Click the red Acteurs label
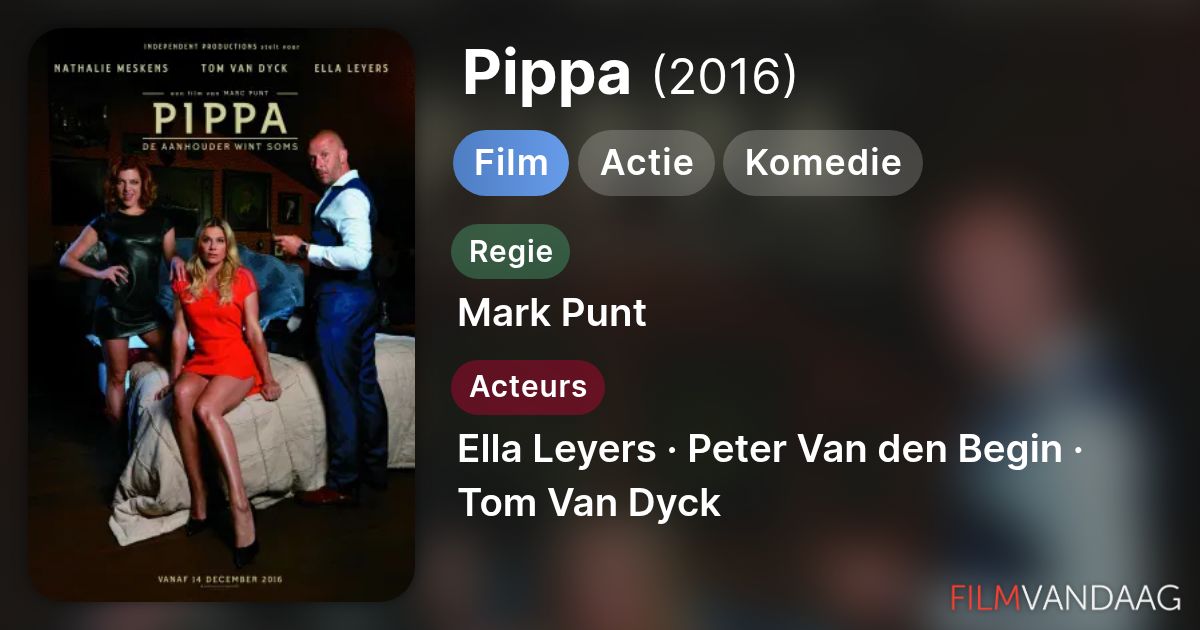Image resolution: width=1200 pixels, height=630 pixels. (x=528, y=387)
